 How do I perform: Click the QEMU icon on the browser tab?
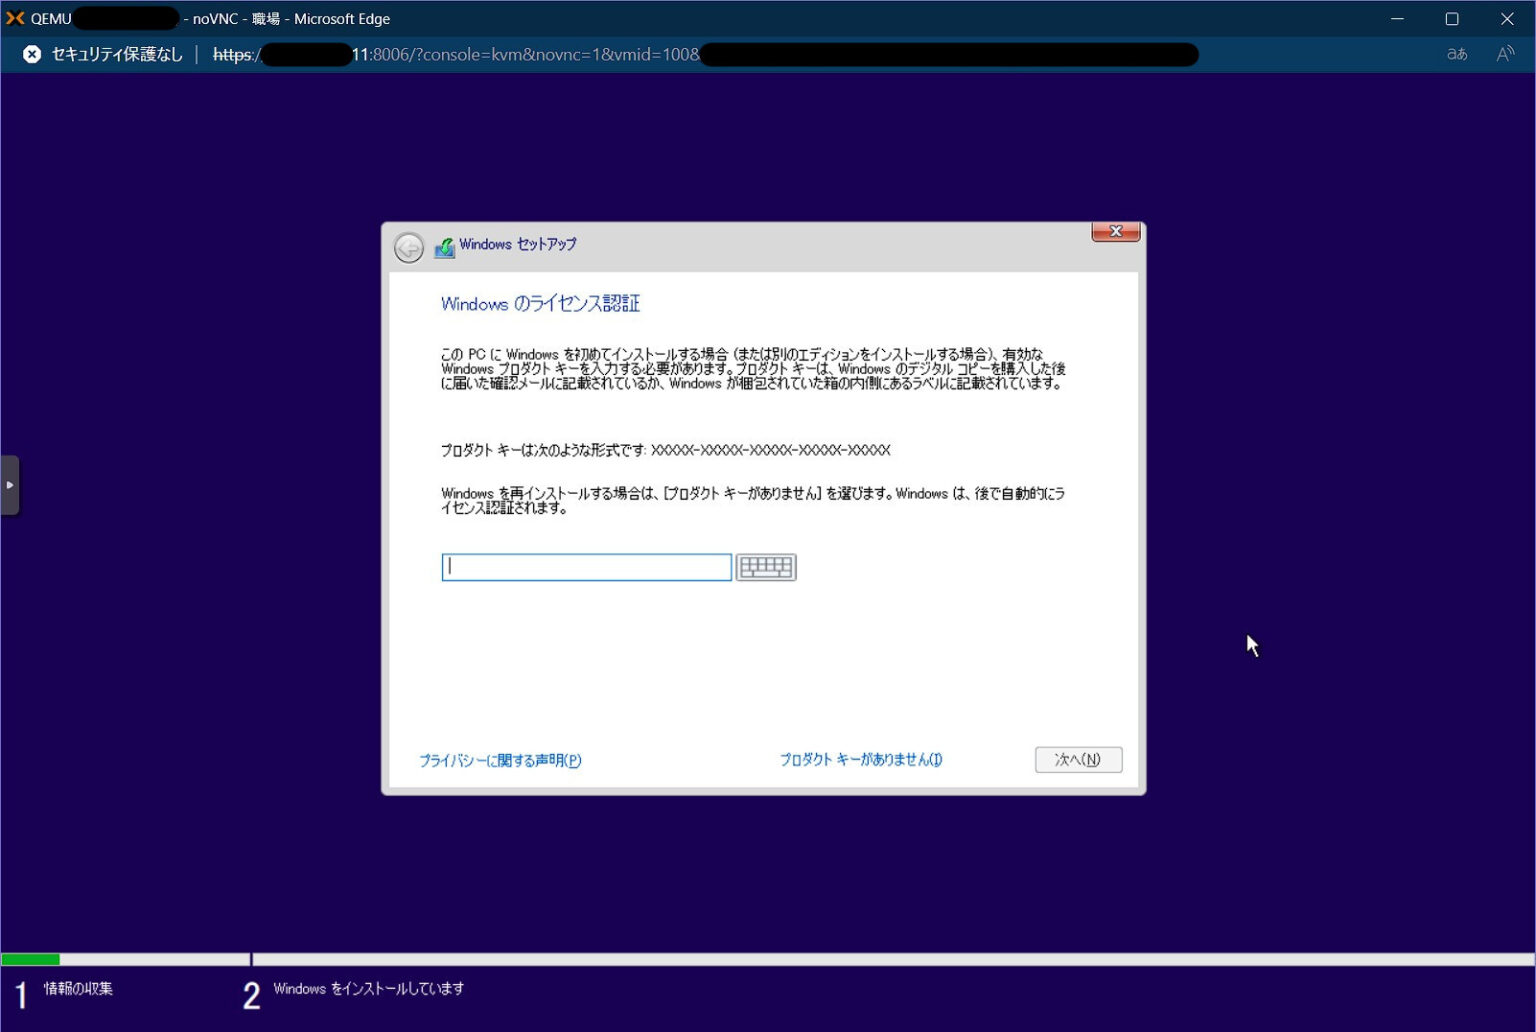pos(15,17)
